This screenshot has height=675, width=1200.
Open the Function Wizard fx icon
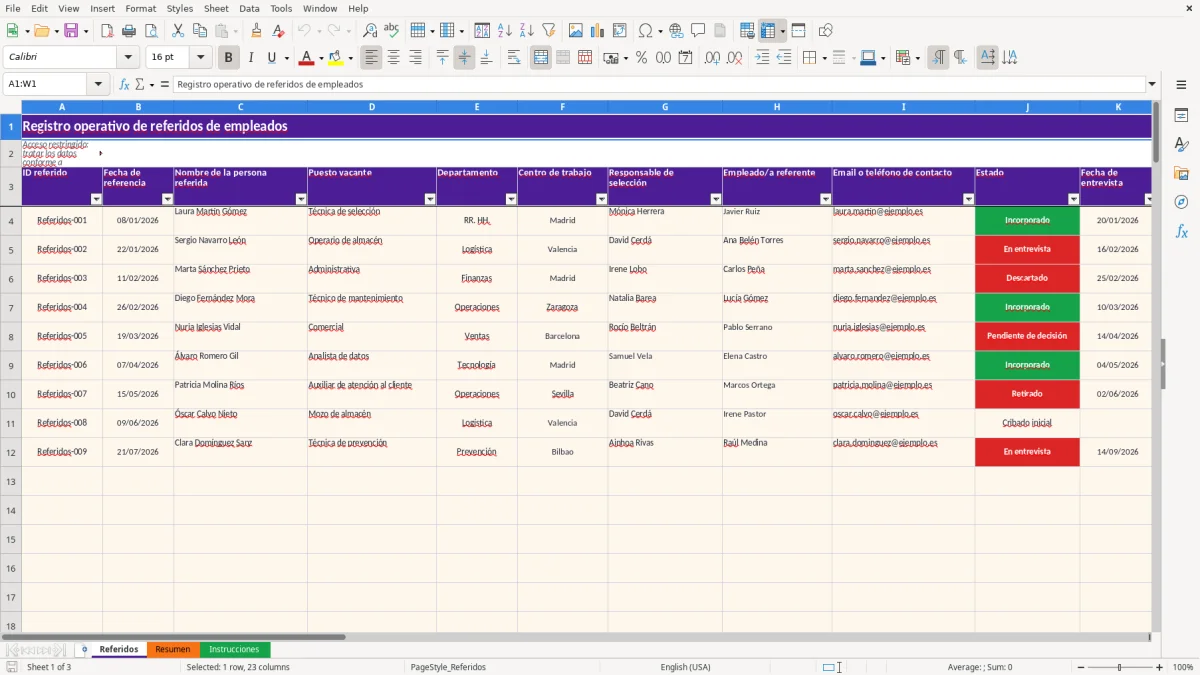tap(124, 85)
